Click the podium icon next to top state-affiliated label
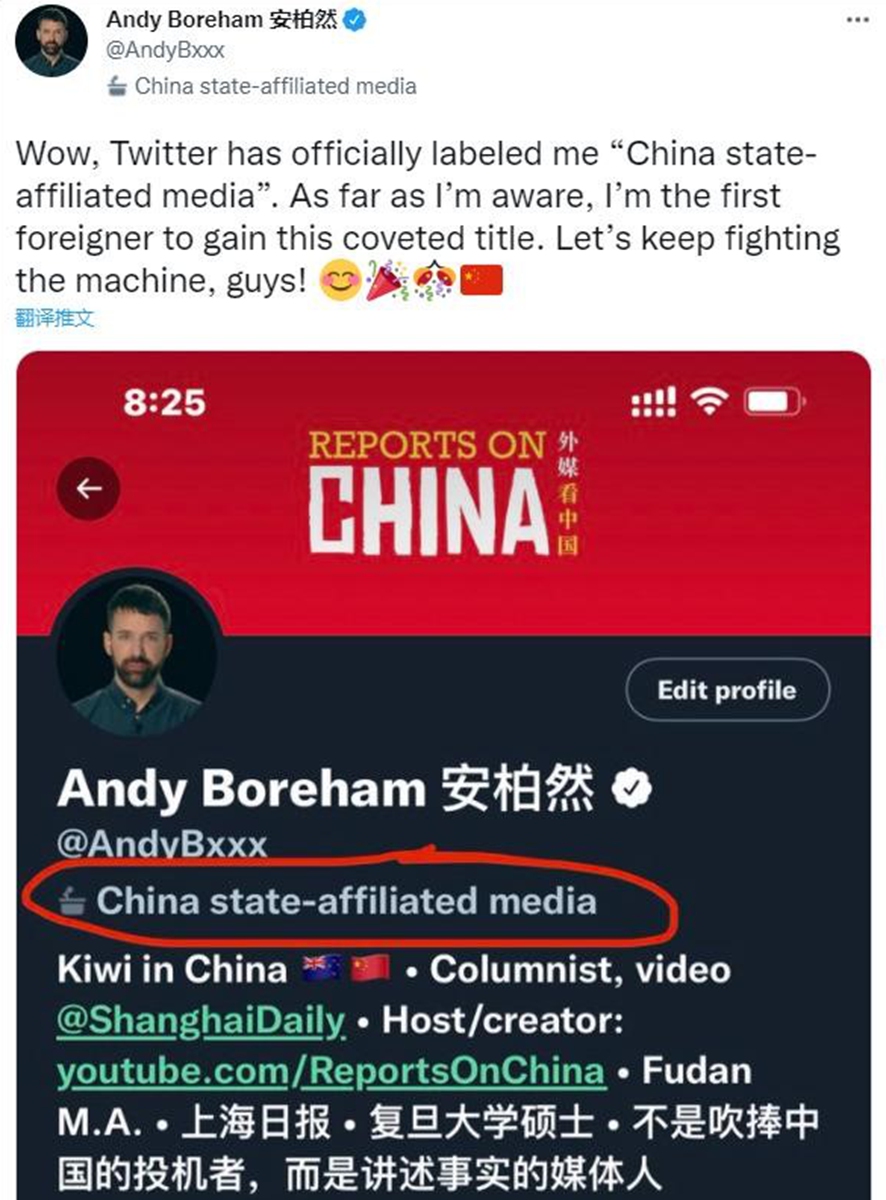 (117, 86)
